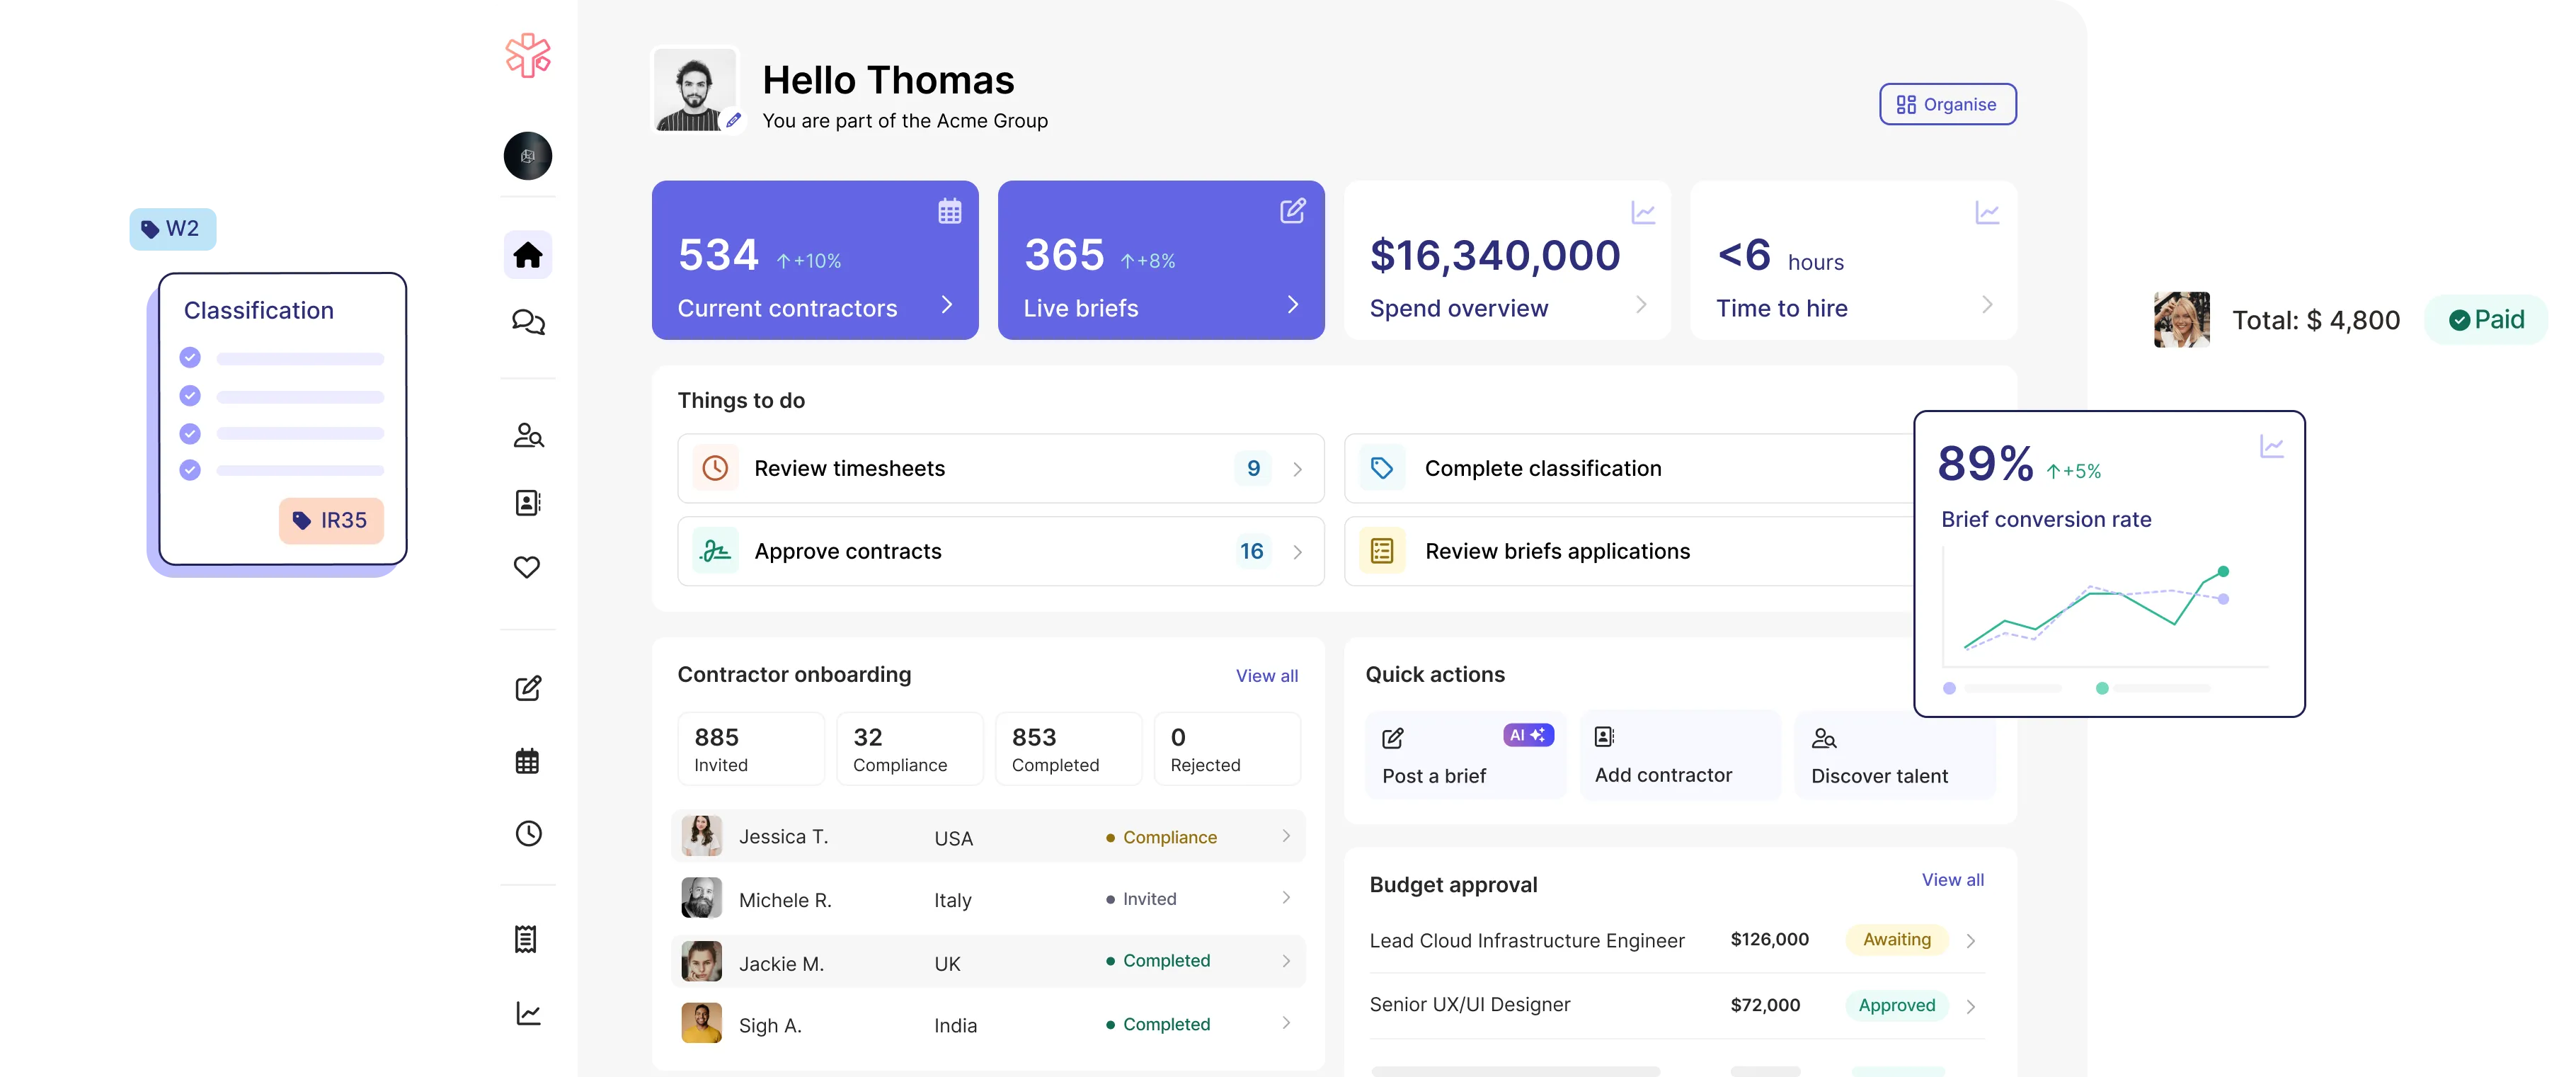2576x1077 pixels.
Task: Click View all in Contractor onboarding
Action: click(x=1266, y=676)
